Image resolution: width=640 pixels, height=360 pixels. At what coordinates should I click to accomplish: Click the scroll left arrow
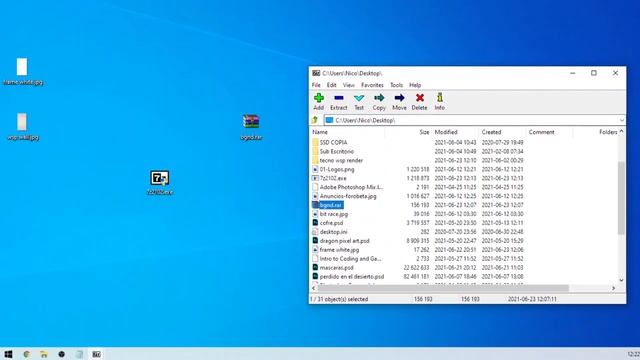313,288
